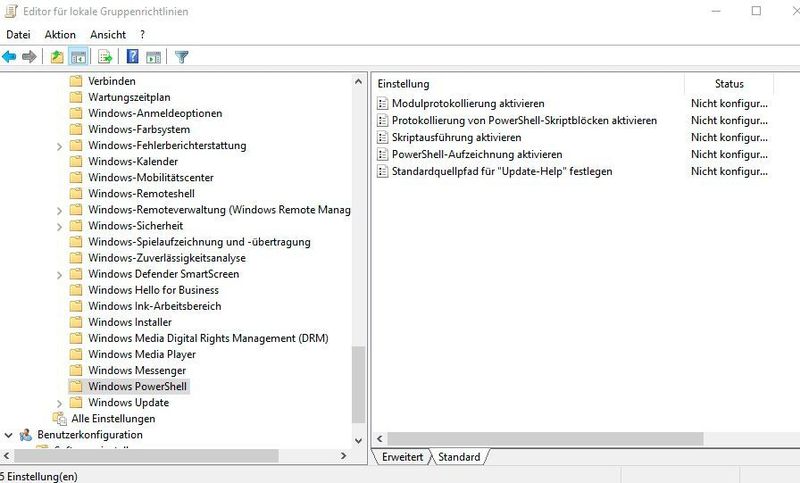Switch to the Erweitert tab

click(402, 457)
